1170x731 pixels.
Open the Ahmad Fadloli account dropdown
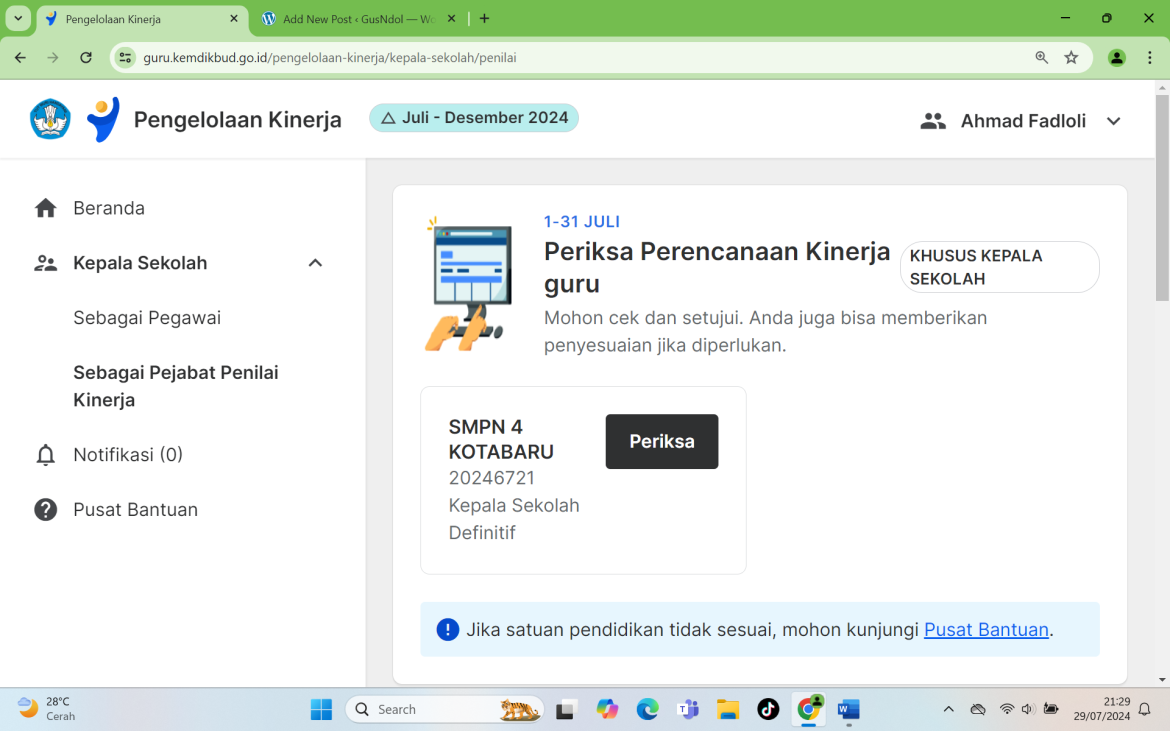(1113, 121)
